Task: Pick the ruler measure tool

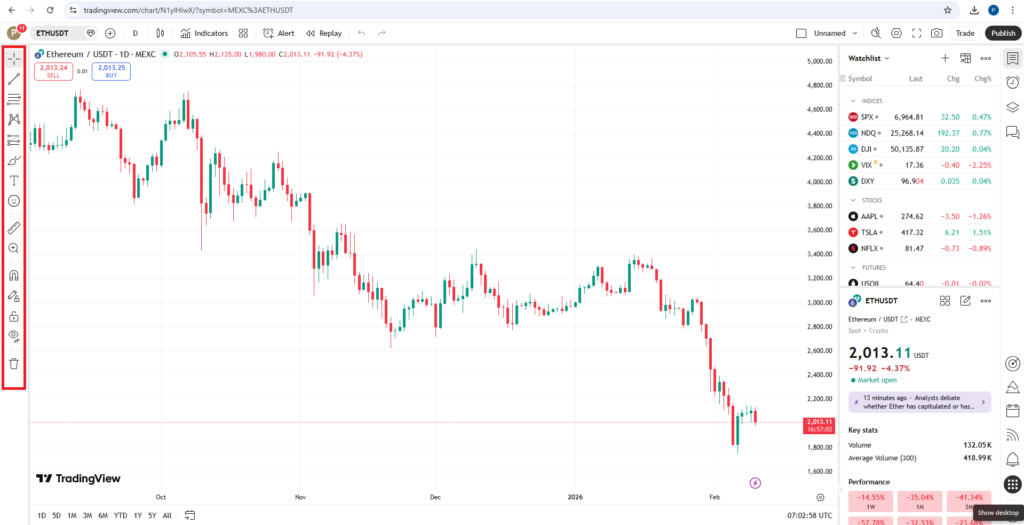Action: pyautogui.click(x=14, y=227)
